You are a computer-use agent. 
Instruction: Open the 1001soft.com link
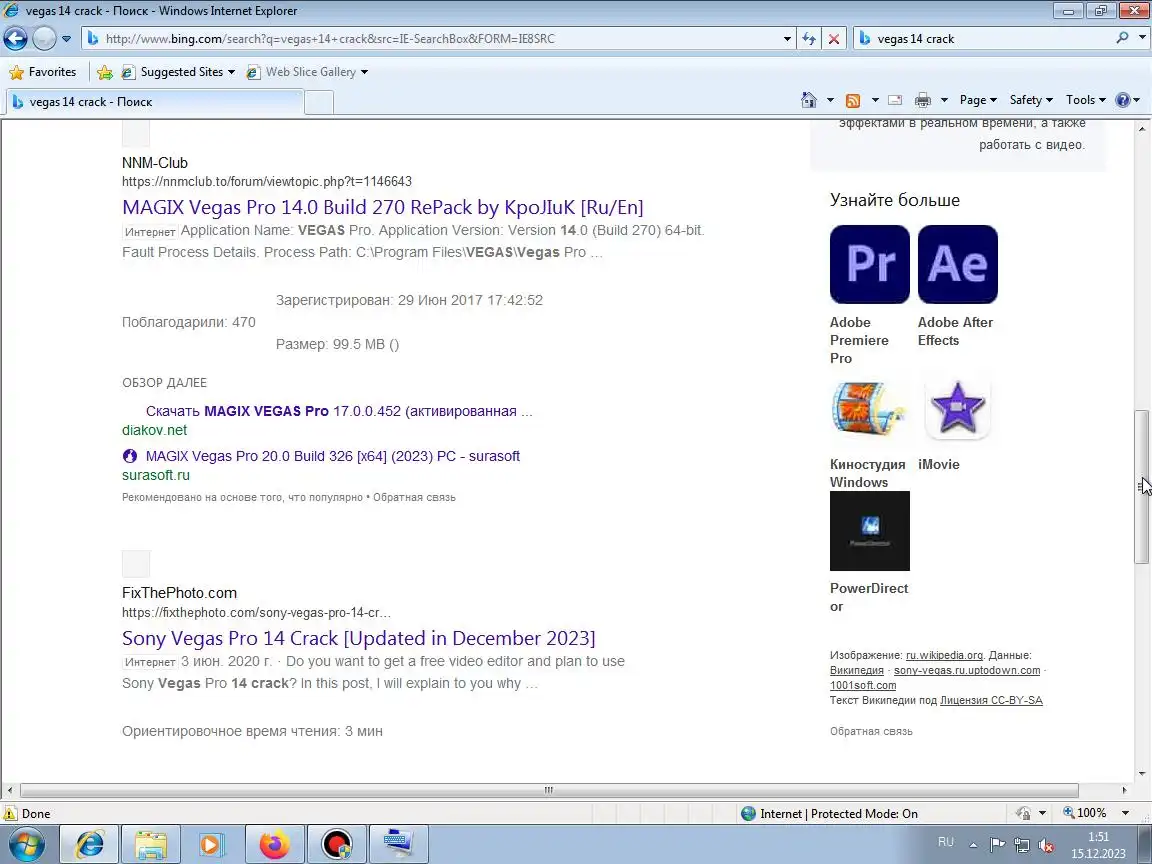tap(863, 685)
